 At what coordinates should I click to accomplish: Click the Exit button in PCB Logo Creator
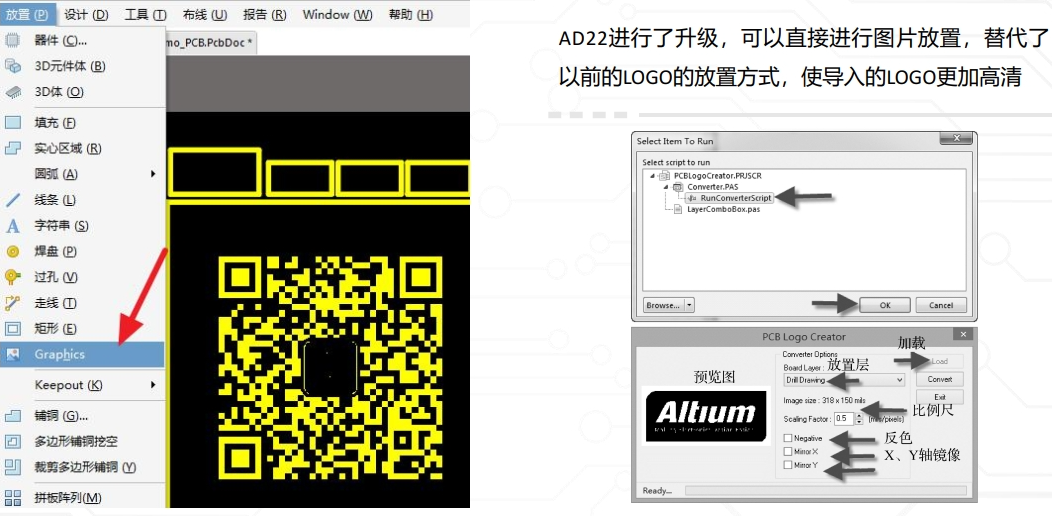click(x=940, y=397)
